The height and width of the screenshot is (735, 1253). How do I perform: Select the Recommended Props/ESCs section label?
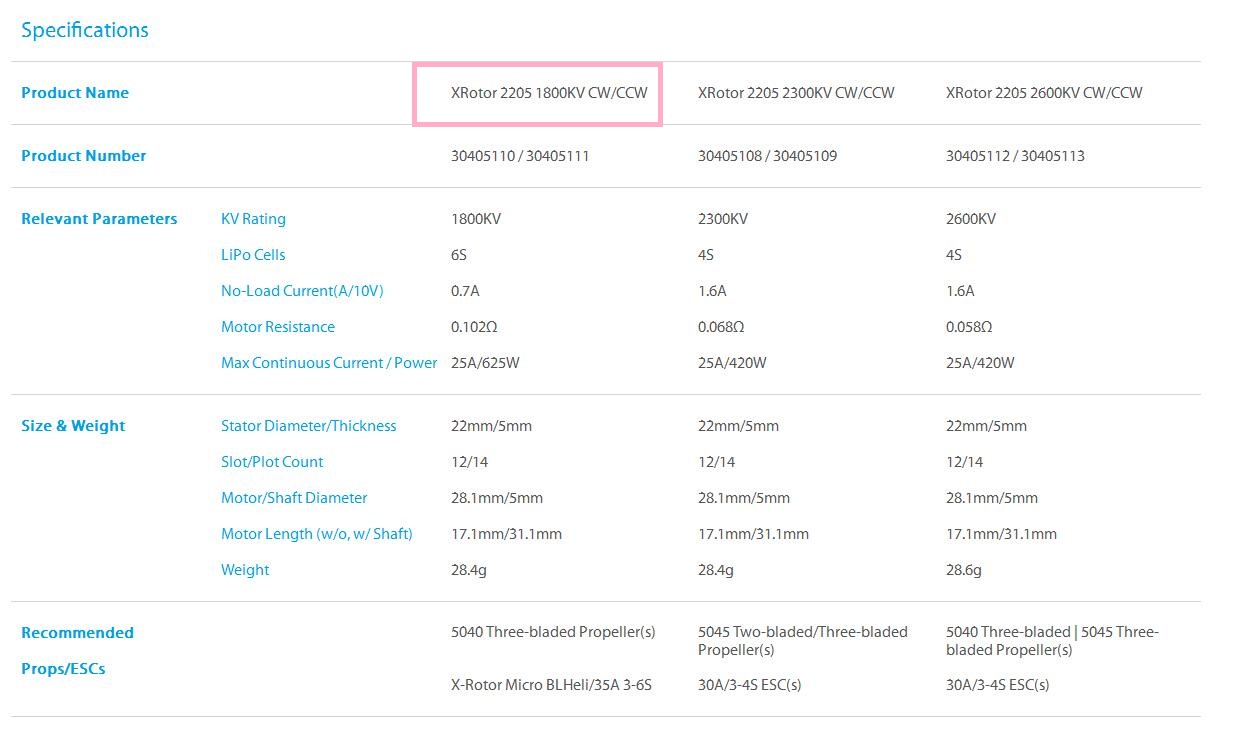[77, 650]
